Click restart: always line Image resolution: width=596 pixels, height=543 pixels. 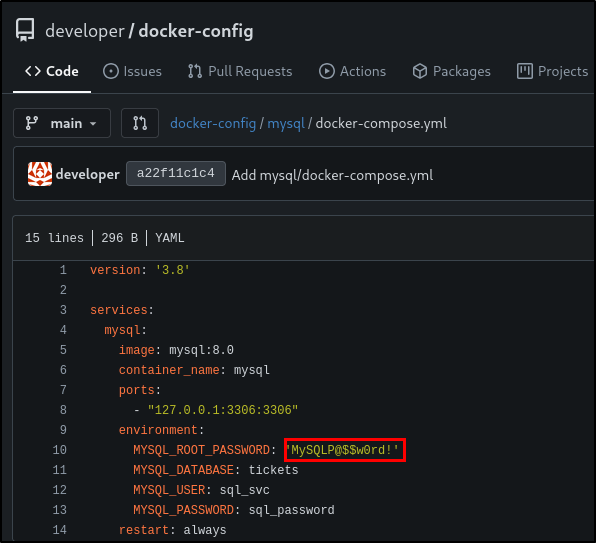pyautogui.click(x=173, y=530)
